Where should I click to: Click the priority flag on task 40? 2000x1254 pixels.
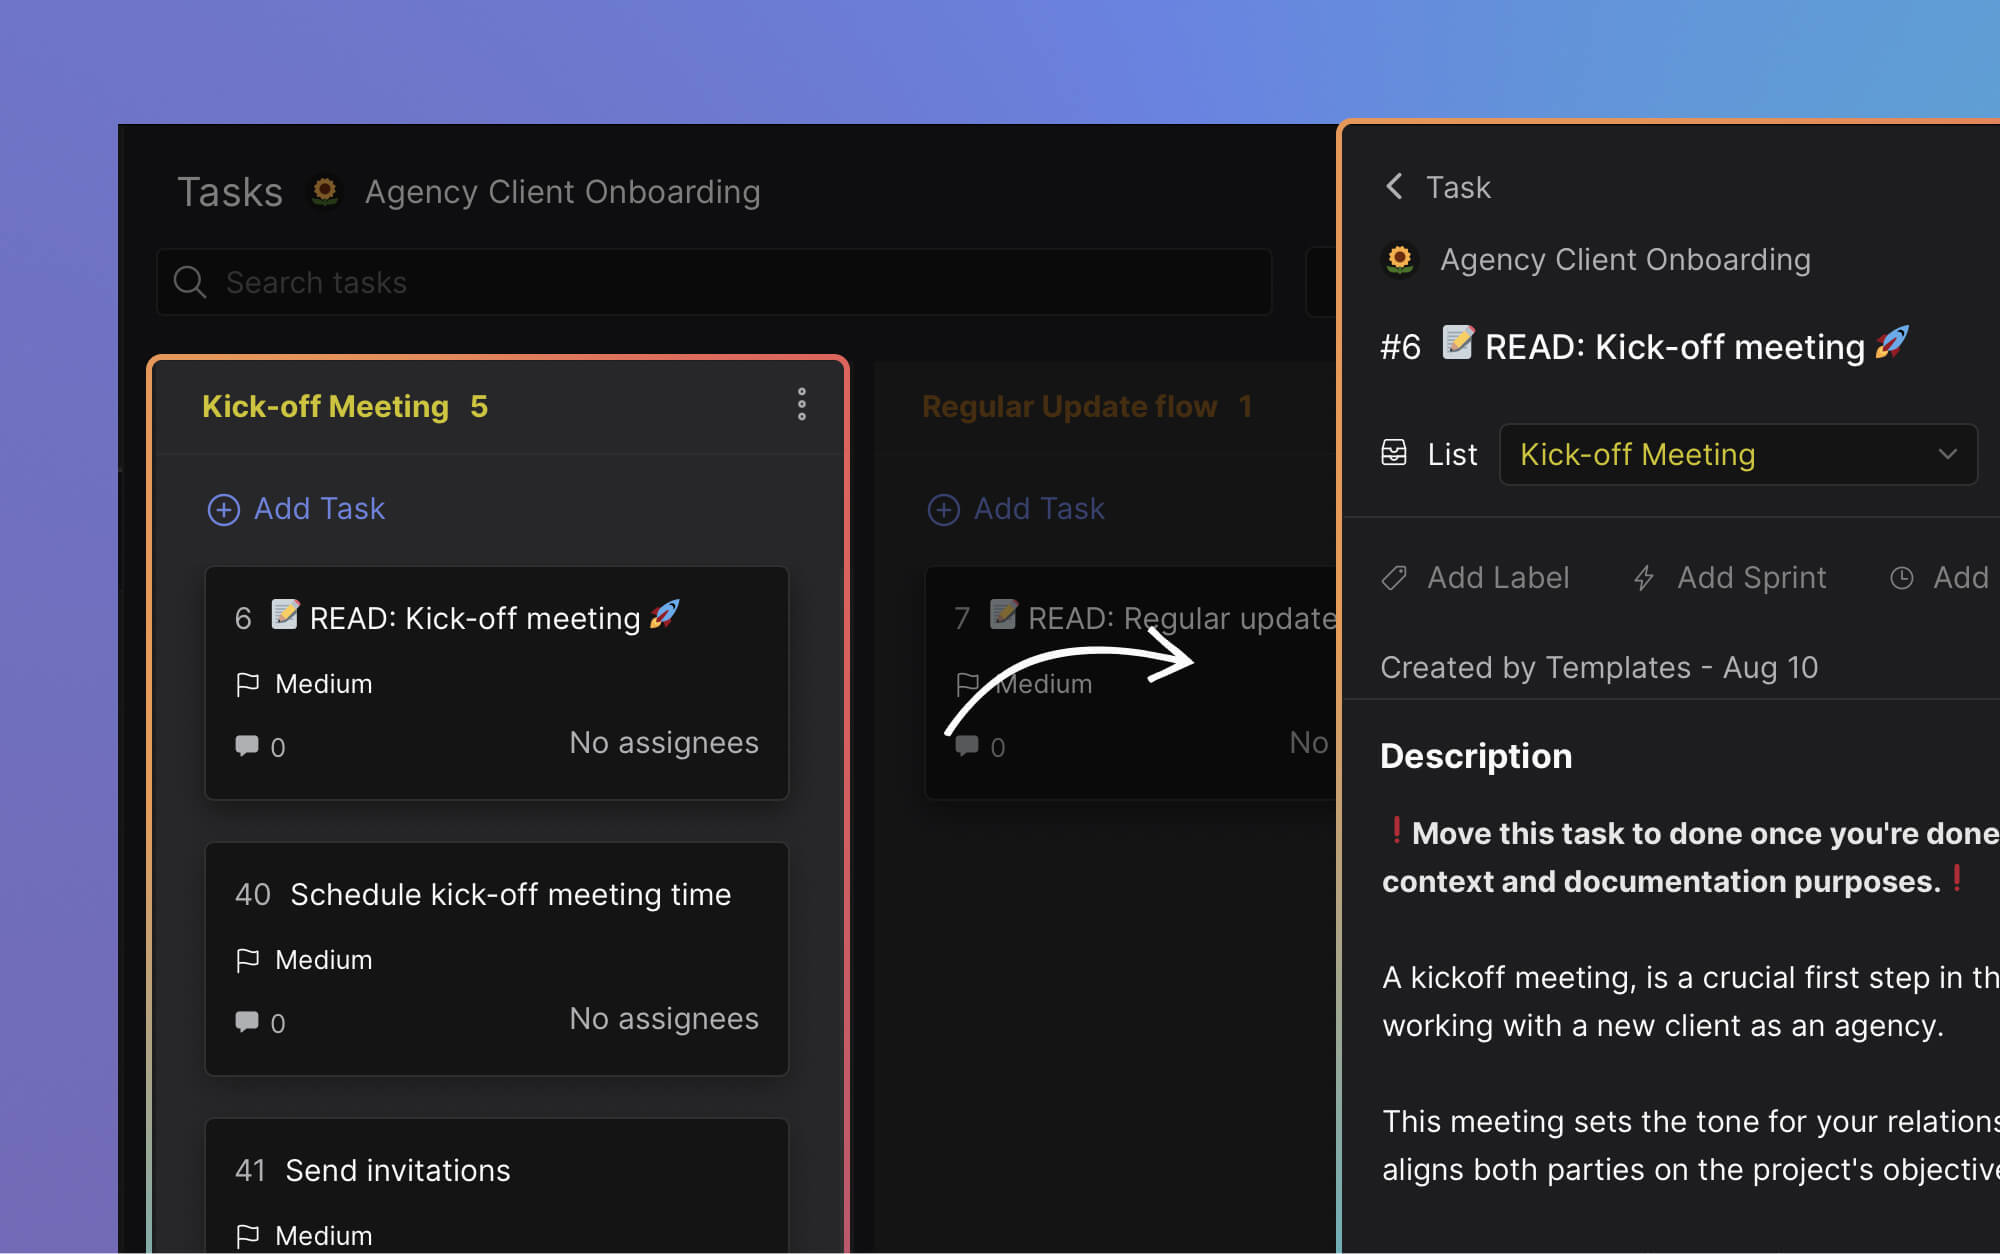pyautogui.click(x=247, y=960)
